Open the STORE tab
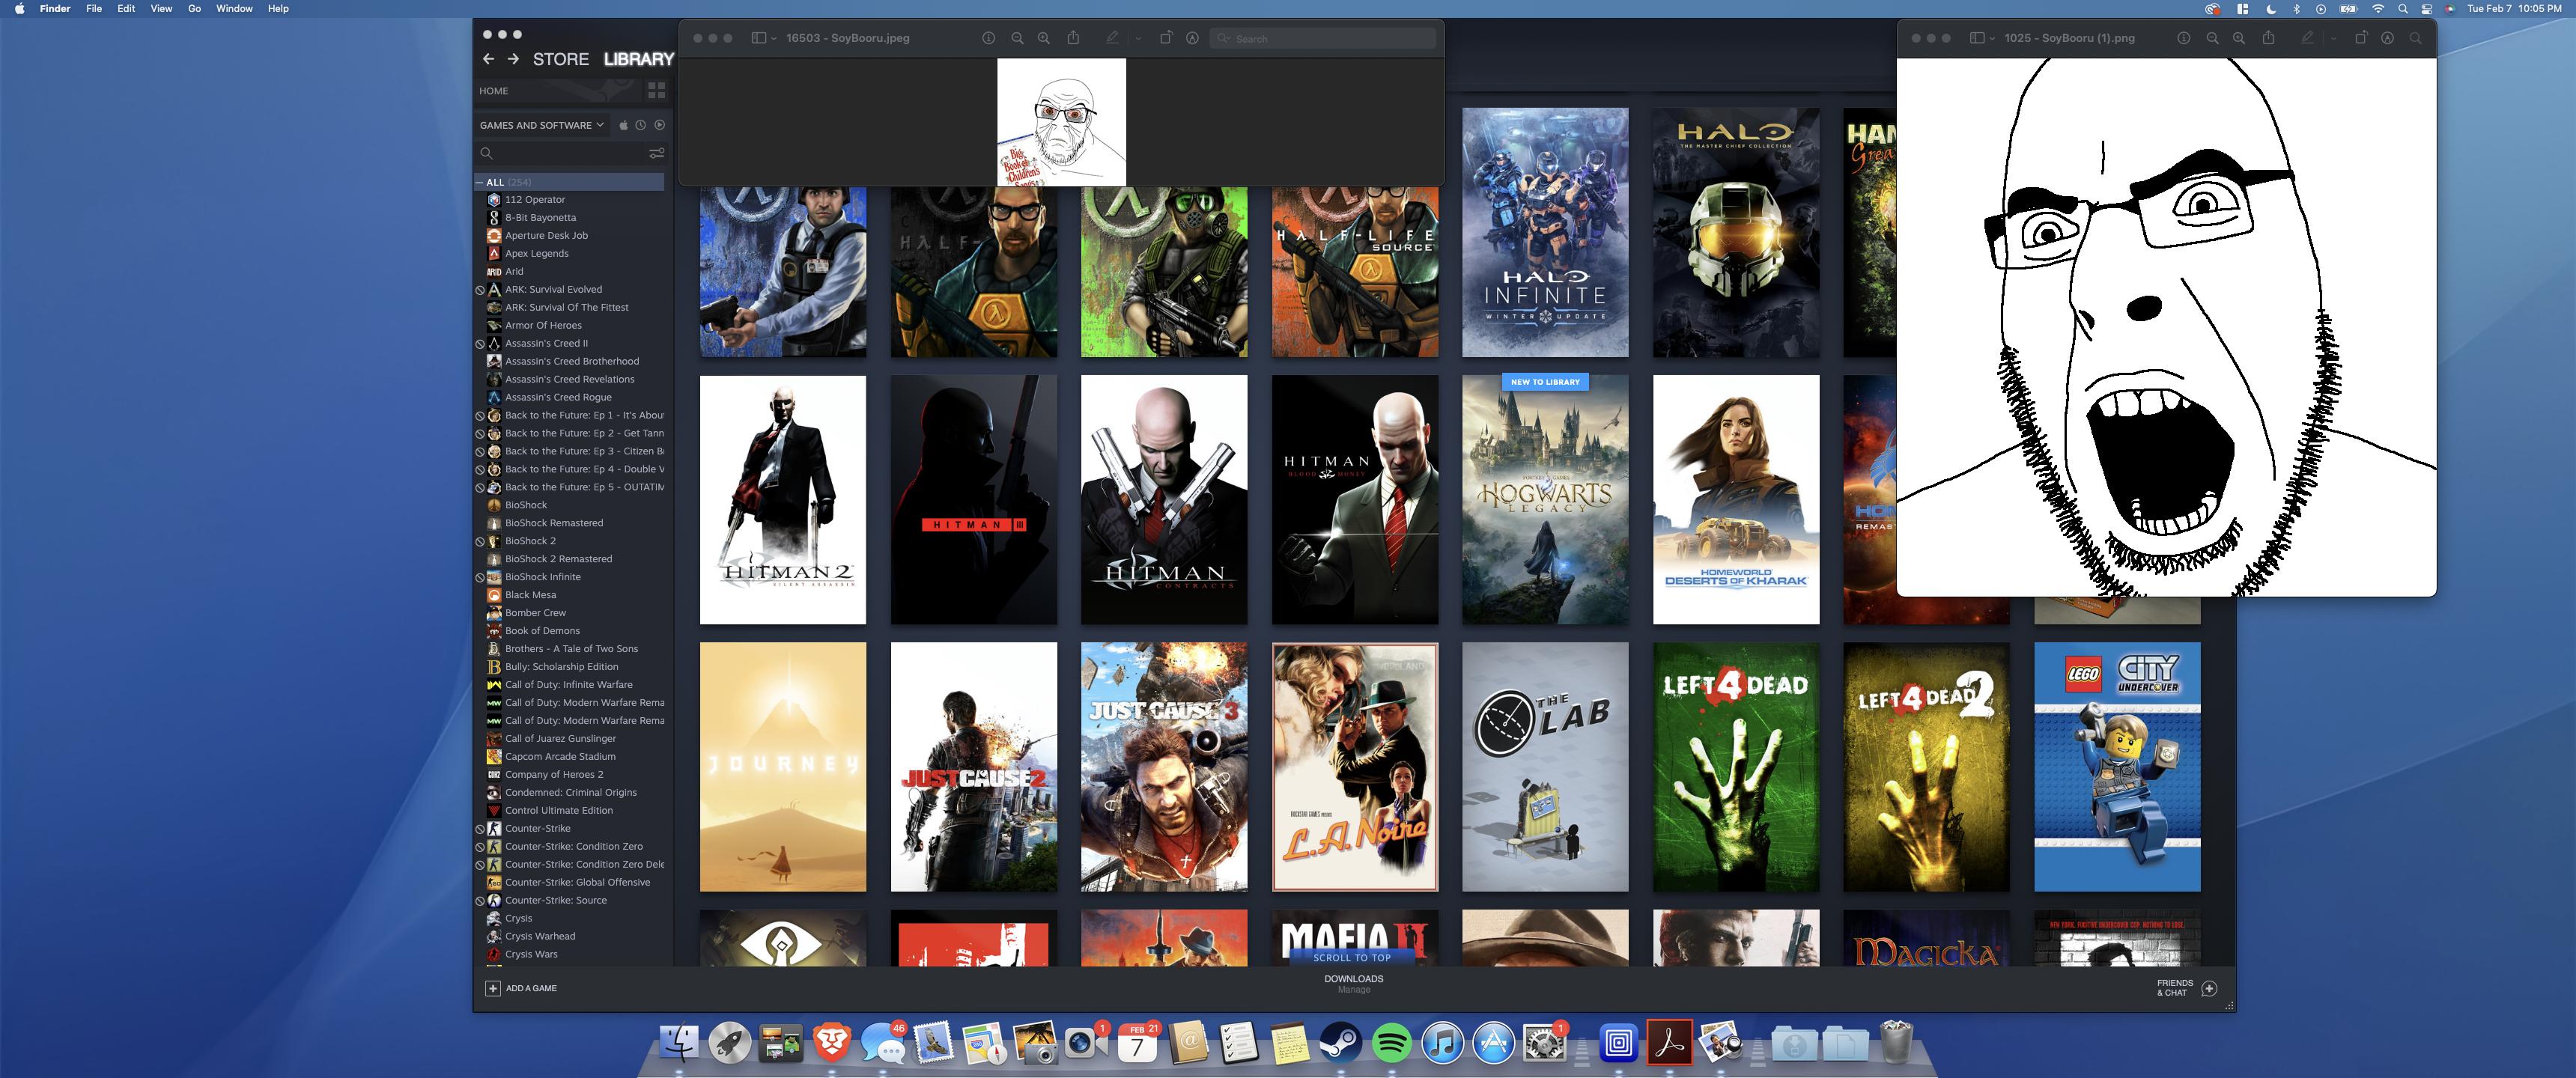2576x1078 pixels. [x=560, y=59]
